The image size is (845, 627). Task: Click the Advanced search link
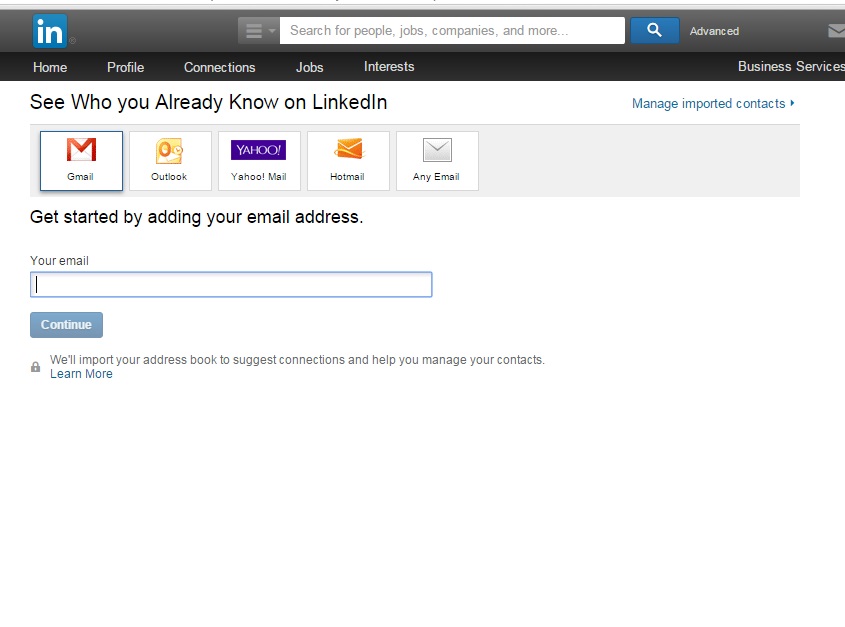click(x=714, y=31)
